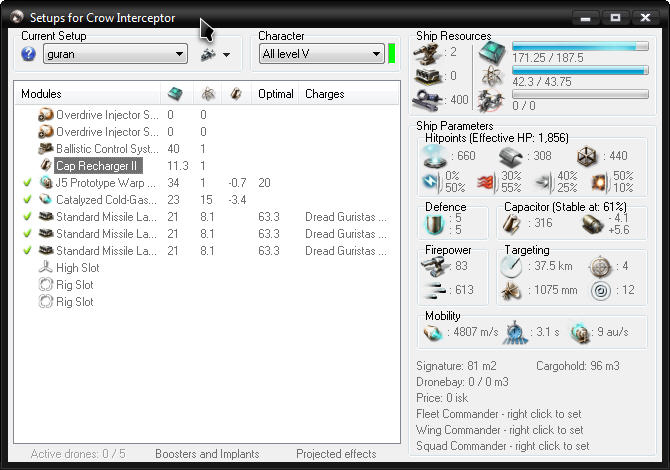The image size is (670, 470).
Task: Click the Cargohold: 96 m3 value
Action: tap(578, 366)
